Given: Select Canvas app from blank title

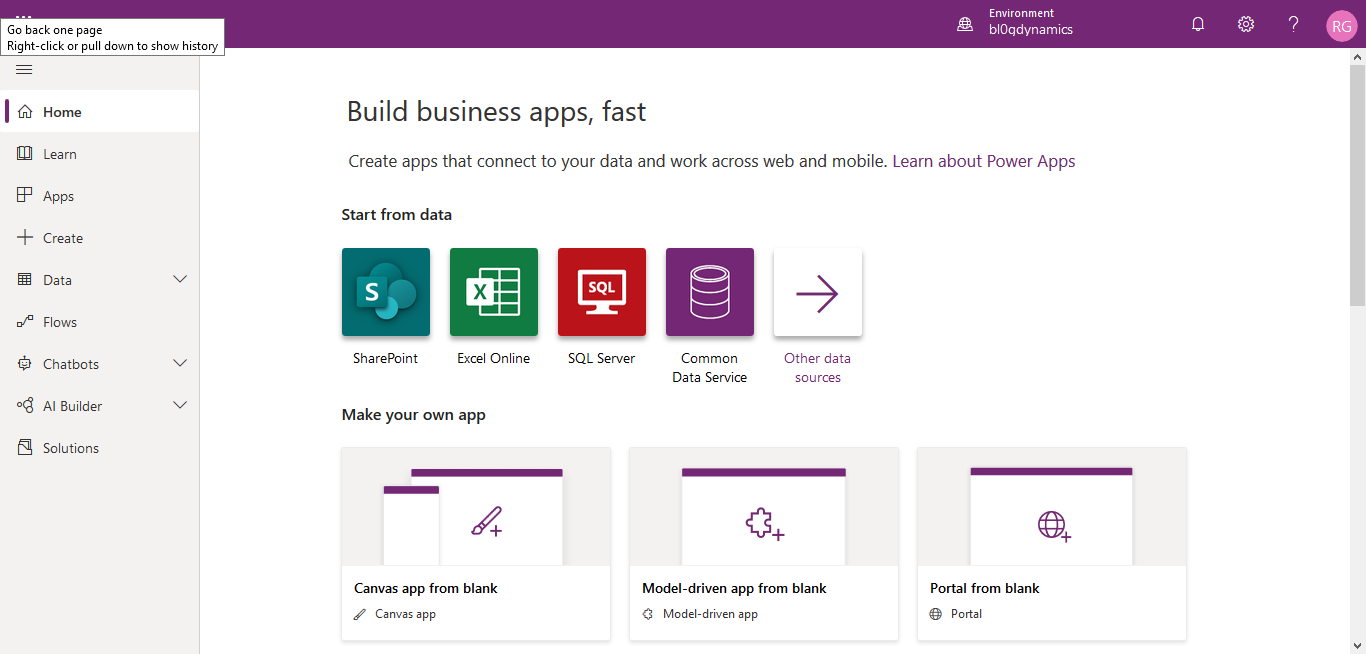Looking at the screenshot, I should tap(426, 588).
